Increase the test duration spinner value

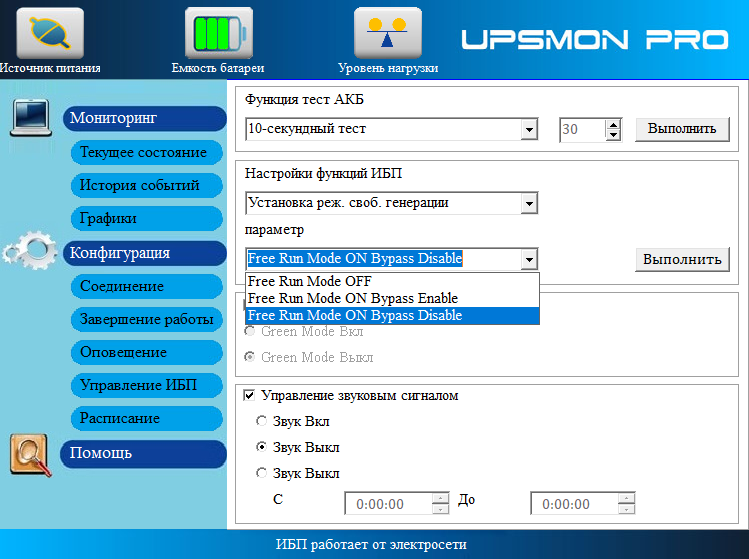pyautogui.click(x=613, y=124)
